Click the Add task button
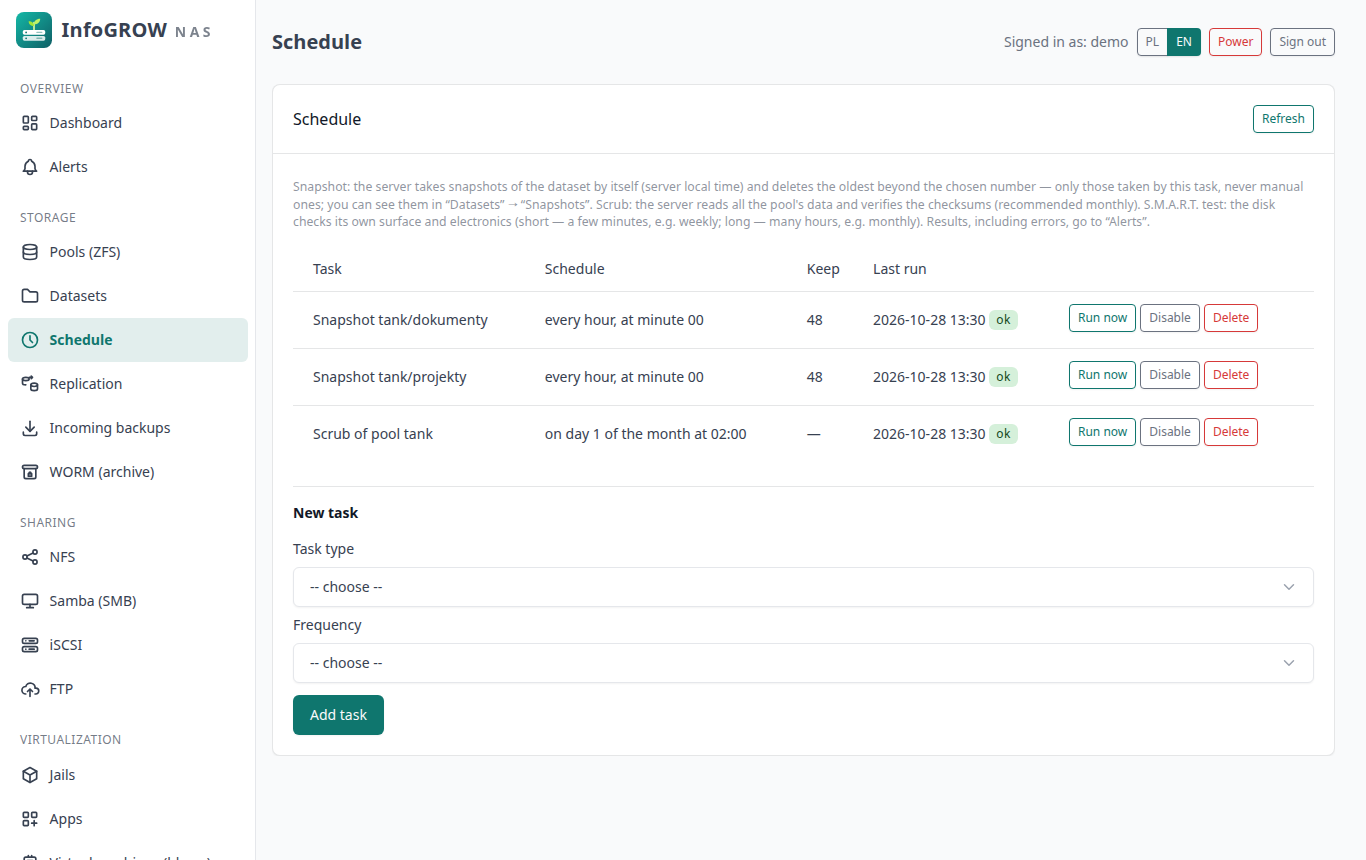 (x=338, y=715)
